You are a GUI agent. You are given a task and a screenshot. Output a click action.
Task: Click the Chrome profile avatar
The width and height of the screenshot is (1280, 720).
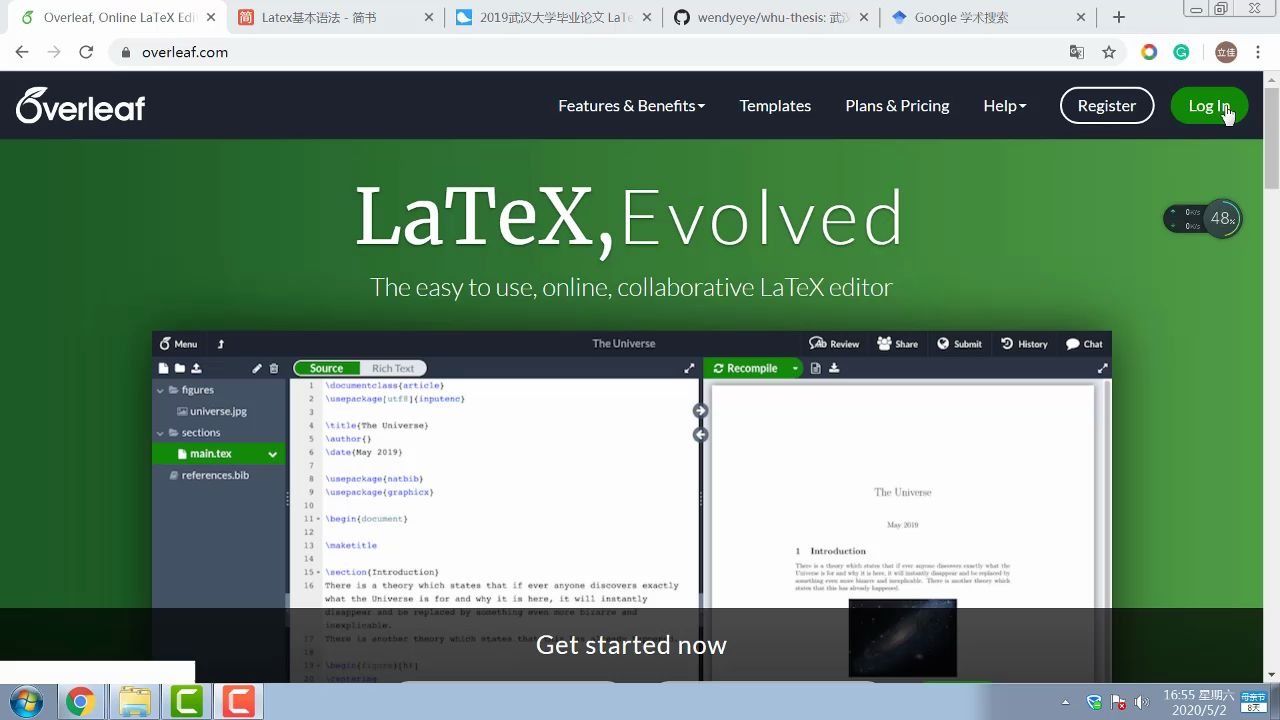coord(1226,52)
